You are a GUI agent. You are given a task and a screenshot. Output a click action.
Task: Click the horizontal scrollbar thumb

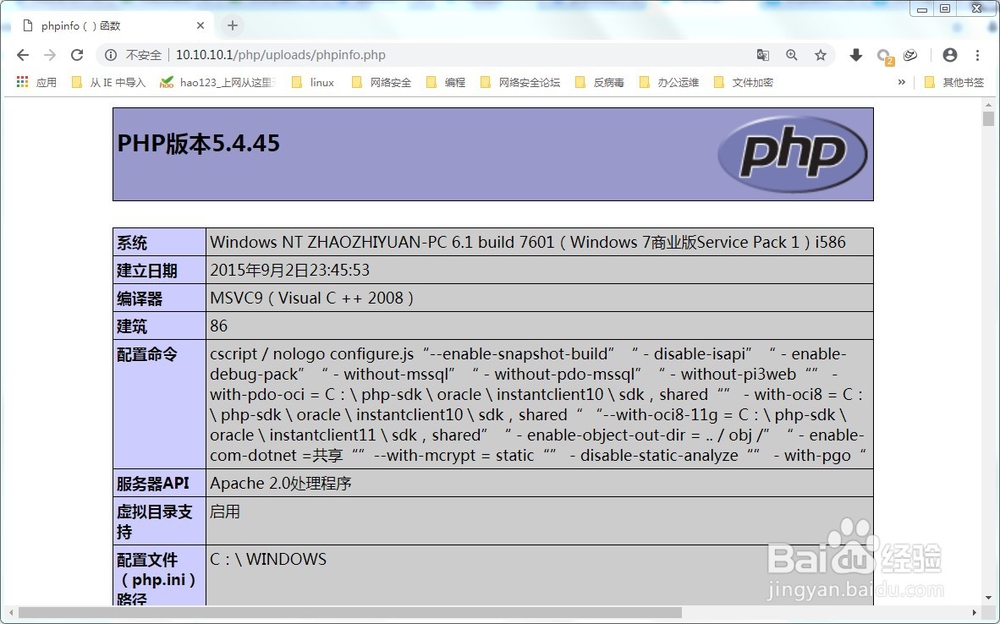click(350, 613)
